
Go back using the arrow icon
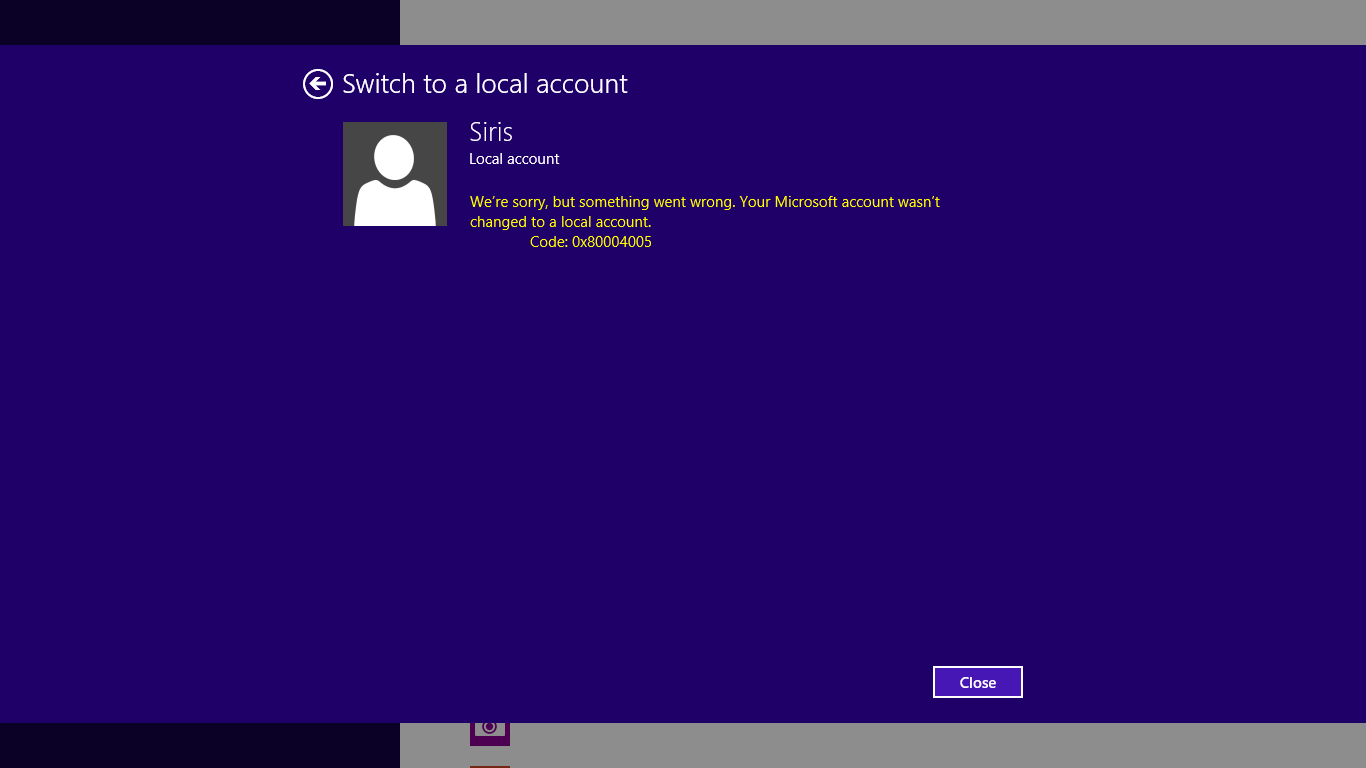[318, 84]
